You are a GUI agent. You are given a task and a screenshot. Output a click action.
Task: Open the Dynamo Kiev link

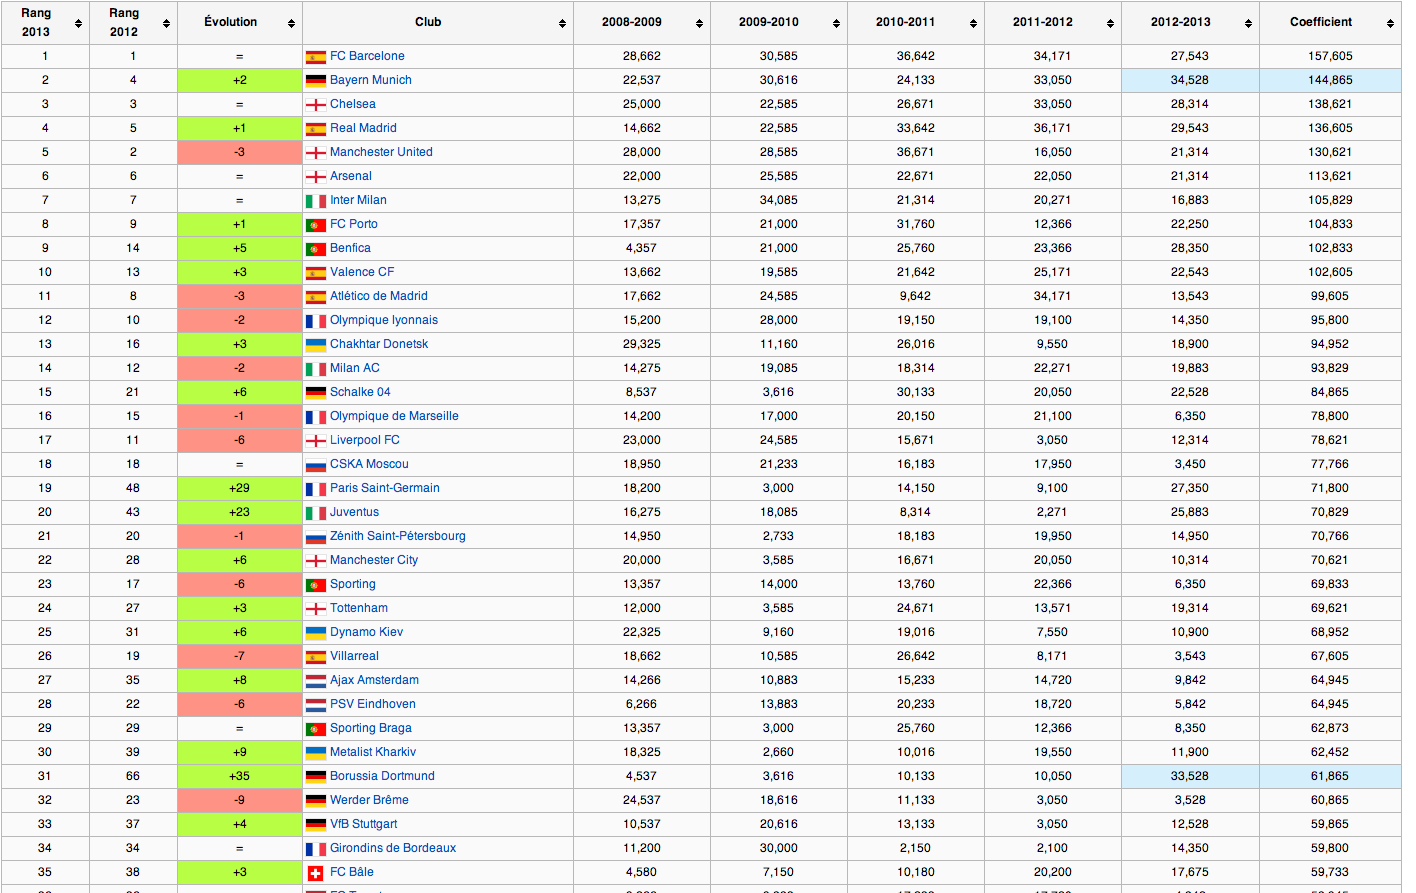coord(367,632)
